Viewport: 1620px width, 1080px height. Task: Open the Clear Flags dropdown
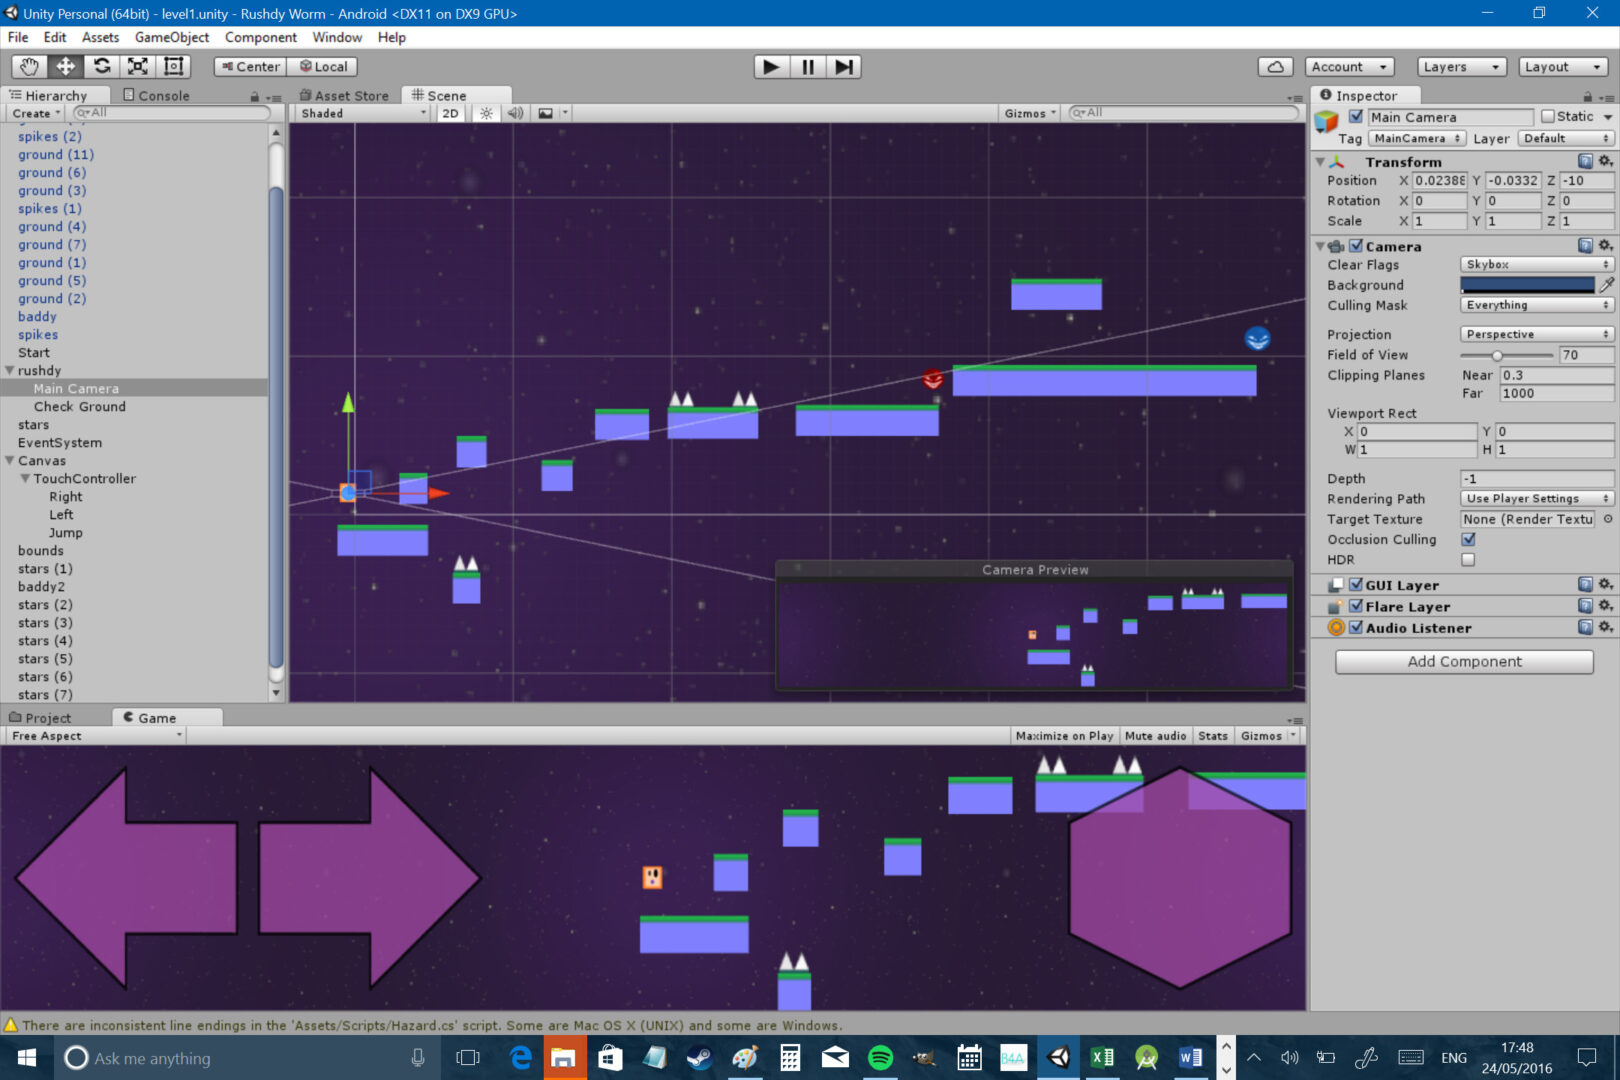(1535, 264)
